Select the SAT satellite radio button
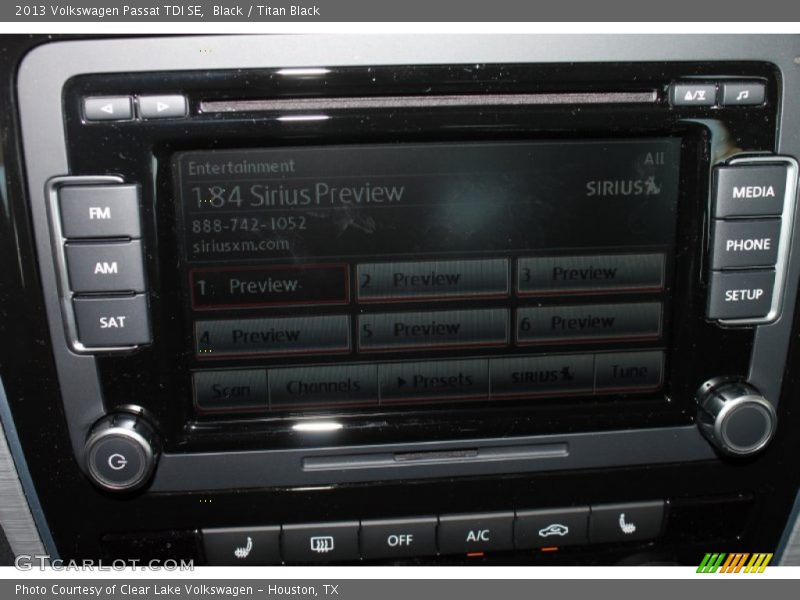The image size is (800, 600). point(111,321)
